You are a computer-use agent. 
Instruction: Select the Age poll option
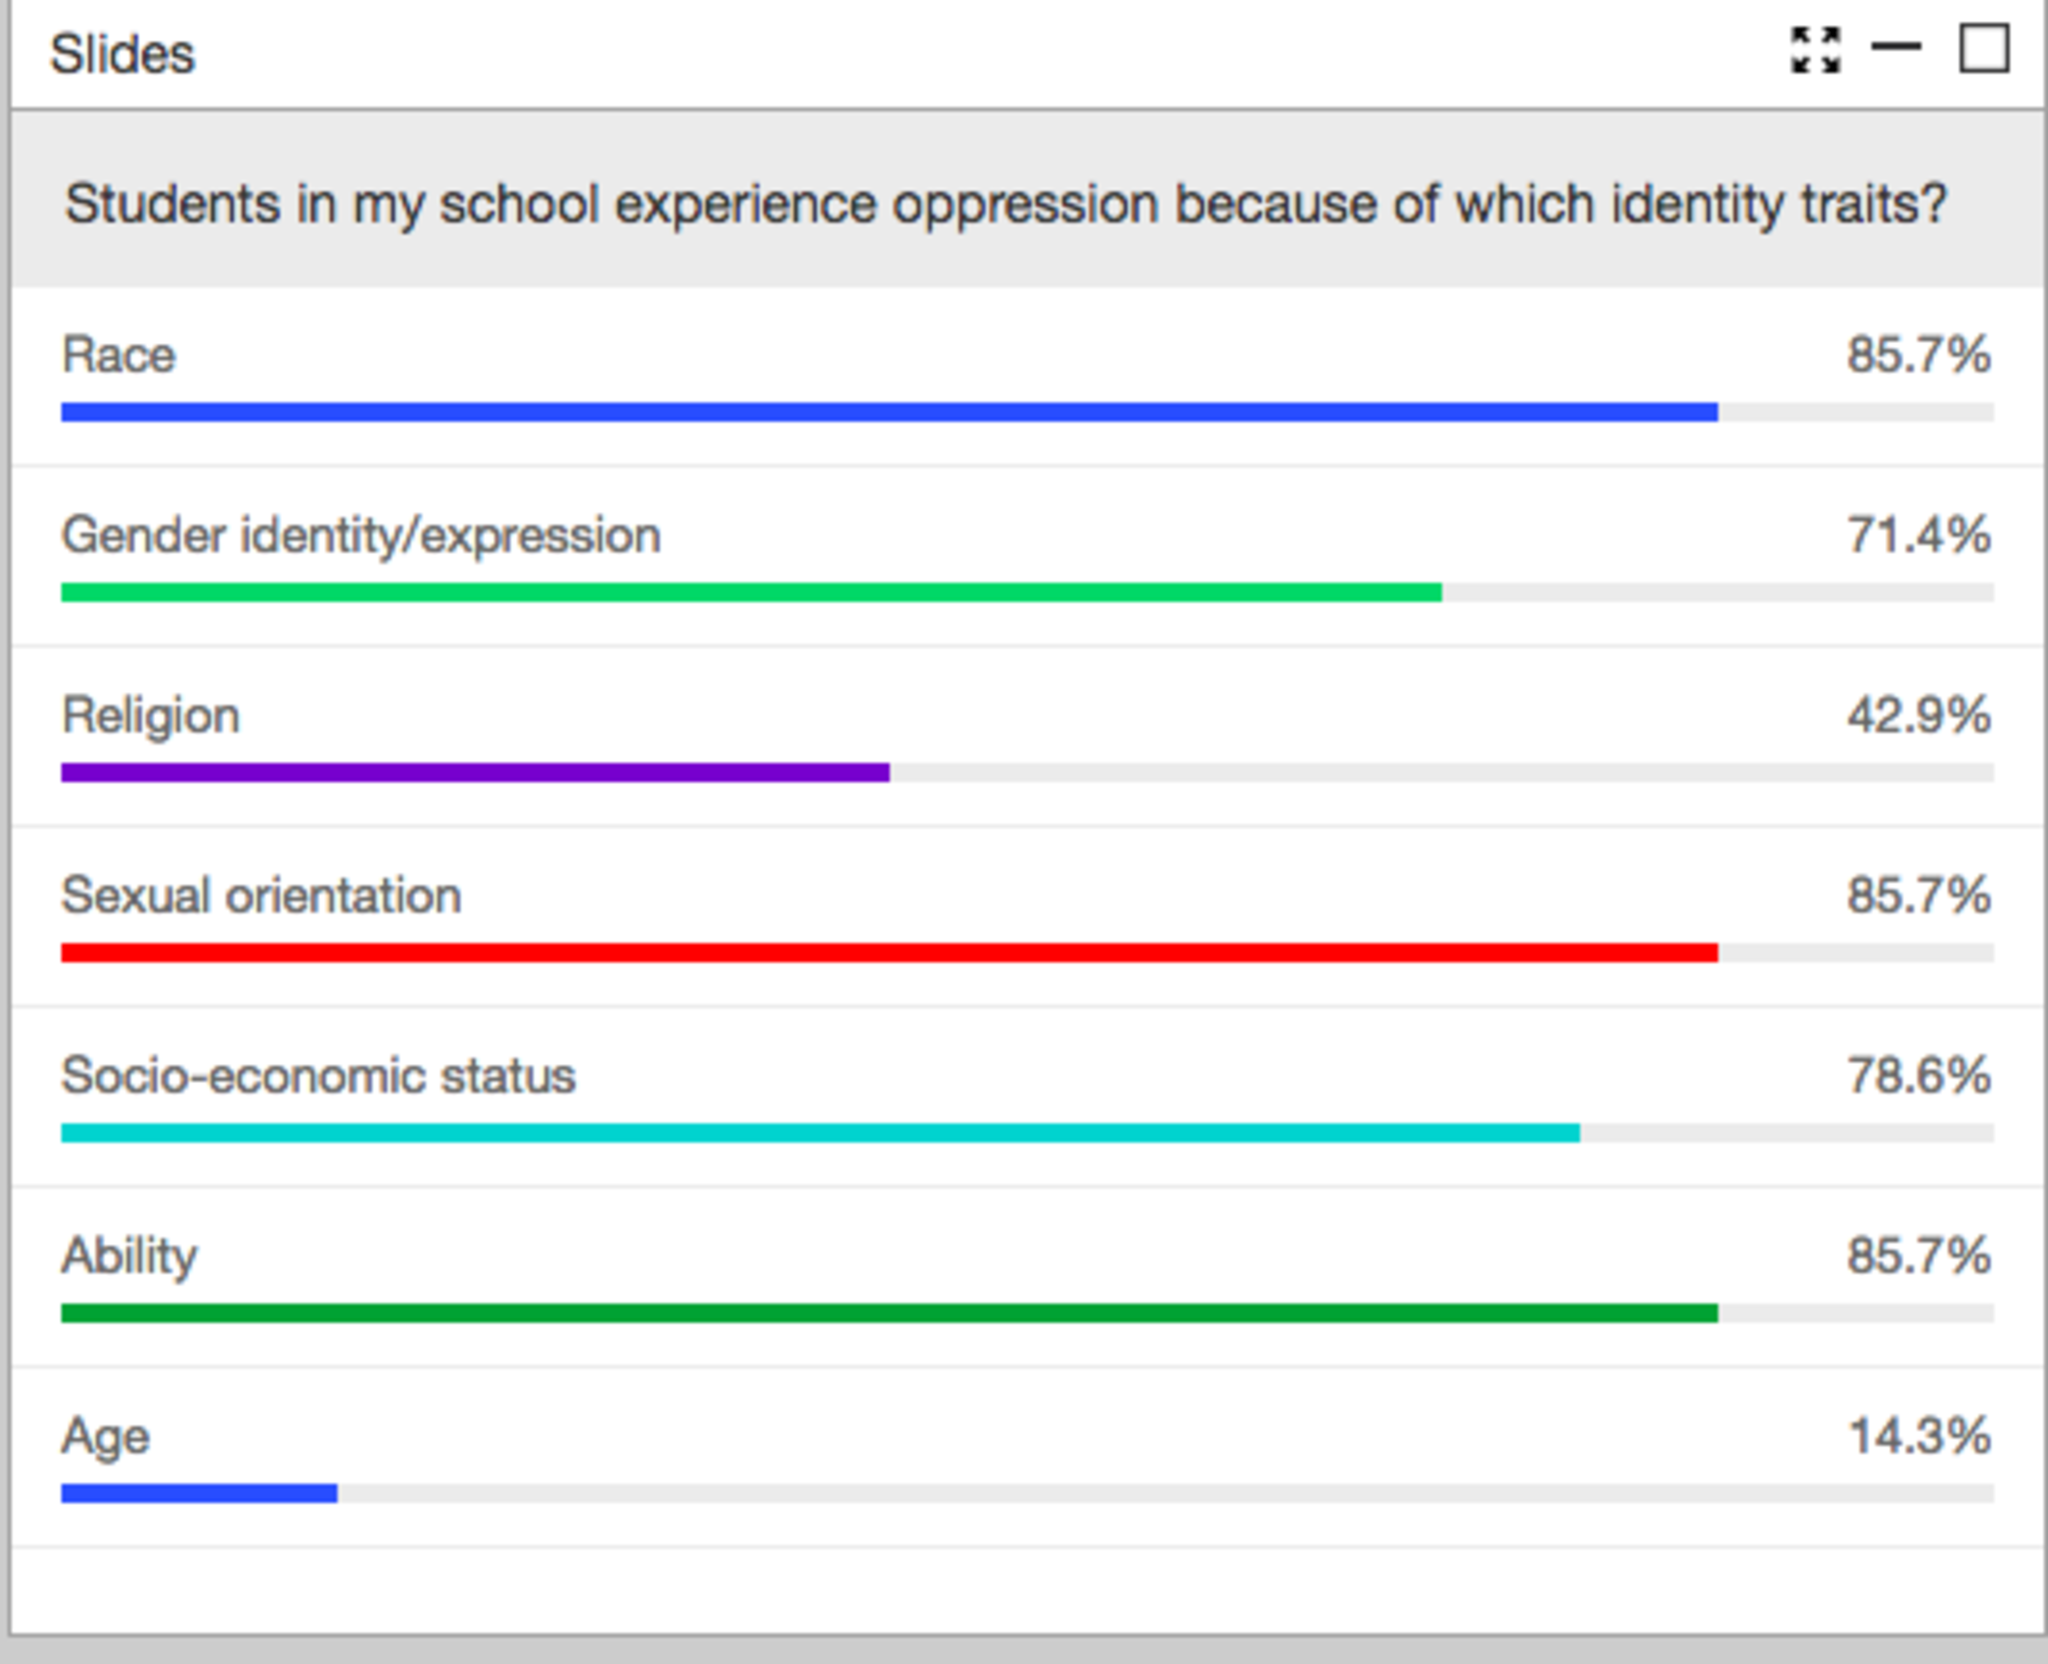click(x=105, y=1436)
